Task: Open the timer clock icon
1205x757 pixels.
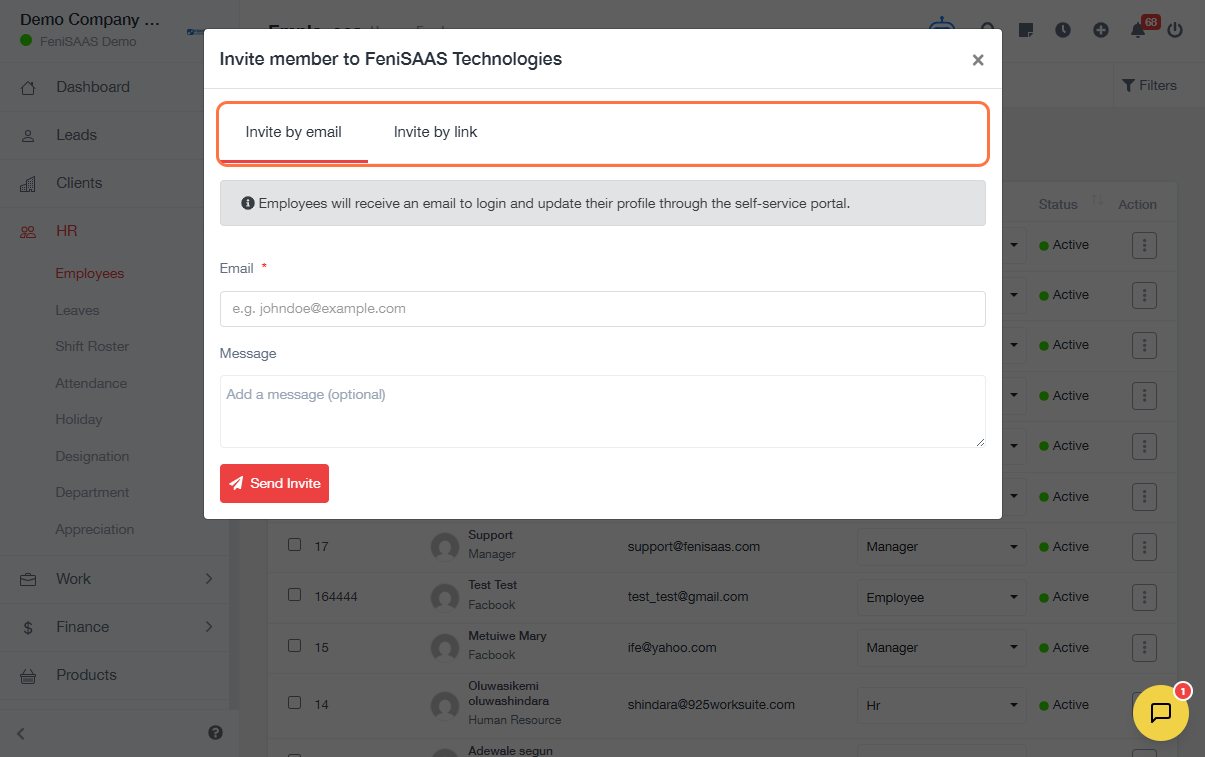Action: [1063, 30]
